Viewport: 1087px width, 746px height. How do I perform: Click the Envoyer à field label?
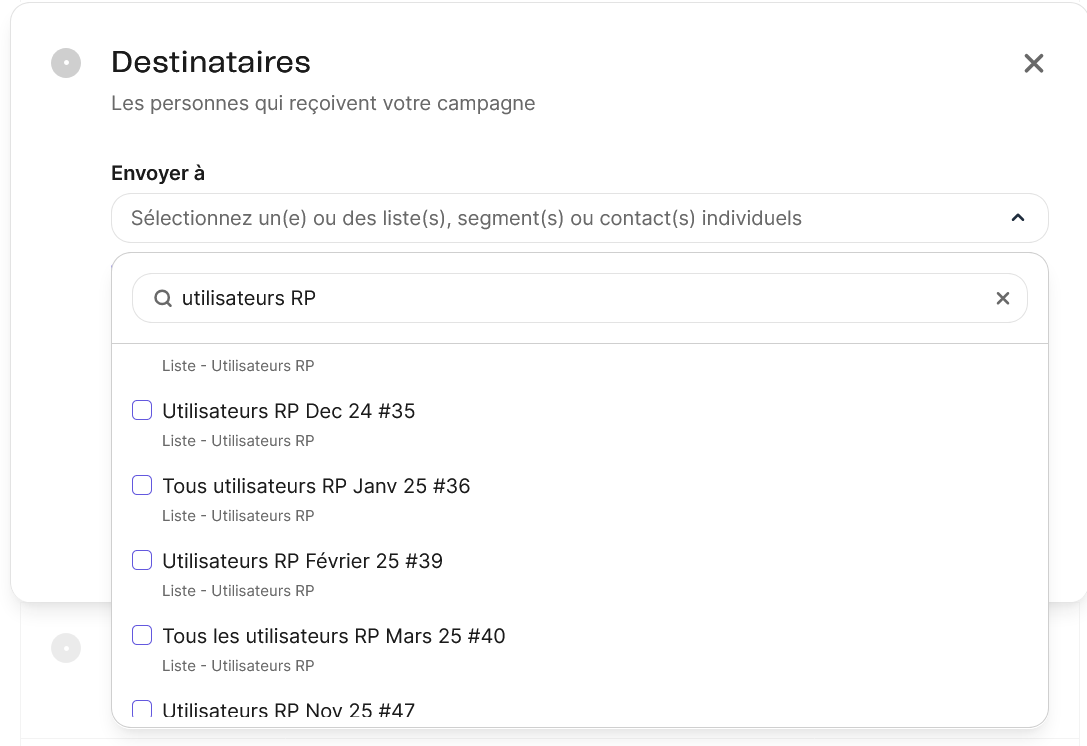tap(158, 173)
